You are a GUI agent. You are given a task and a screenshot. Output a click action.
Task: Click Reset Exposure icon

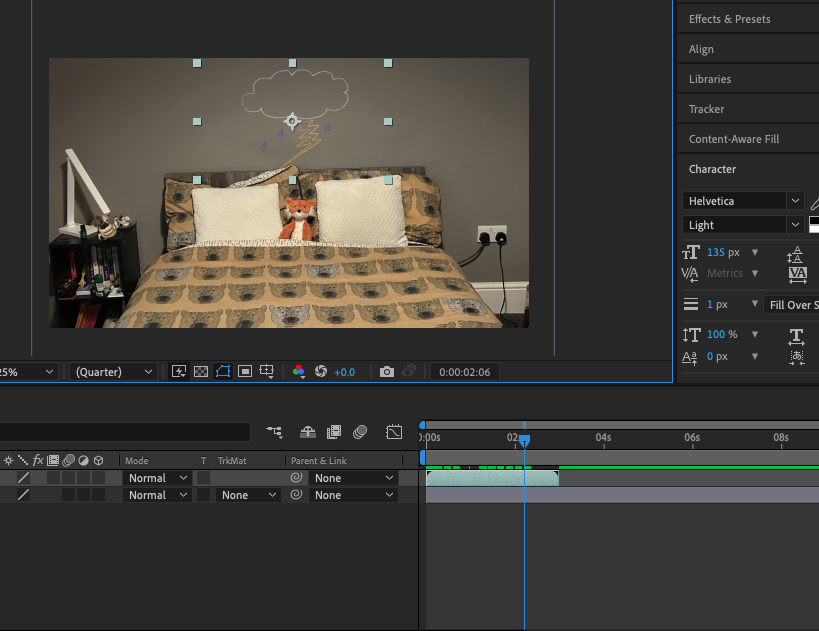[x=321, y=371]
